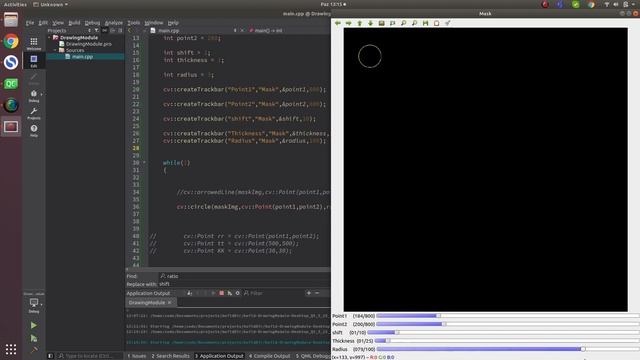Fold the while loop block at line 30
The image size is (640, 360).
tap(144, 162)
